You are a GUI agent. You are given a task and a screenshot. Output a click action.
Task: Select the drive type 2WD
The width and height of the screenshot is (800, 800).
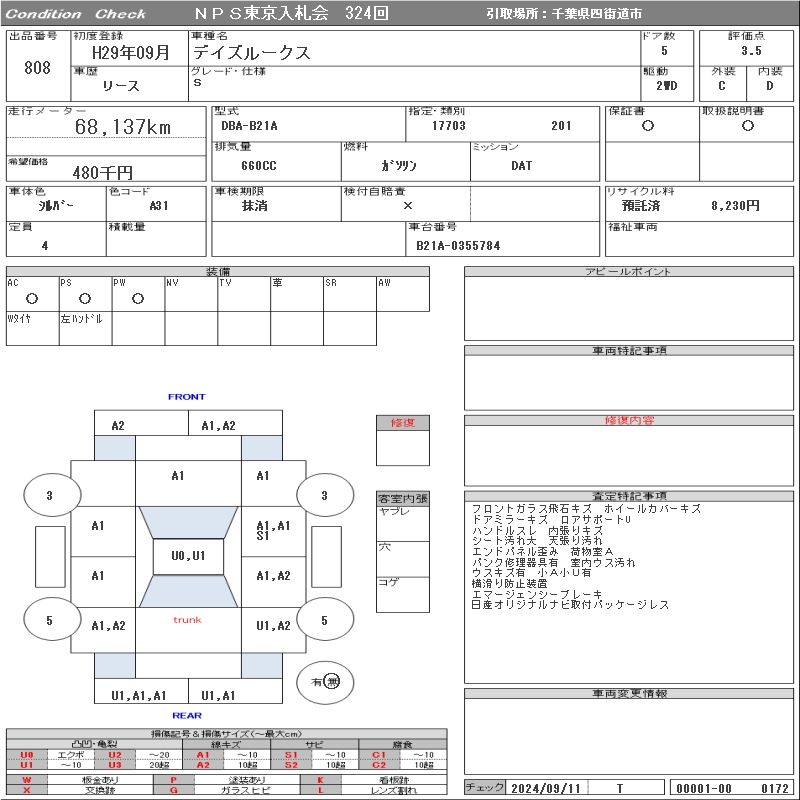(666, 86)
